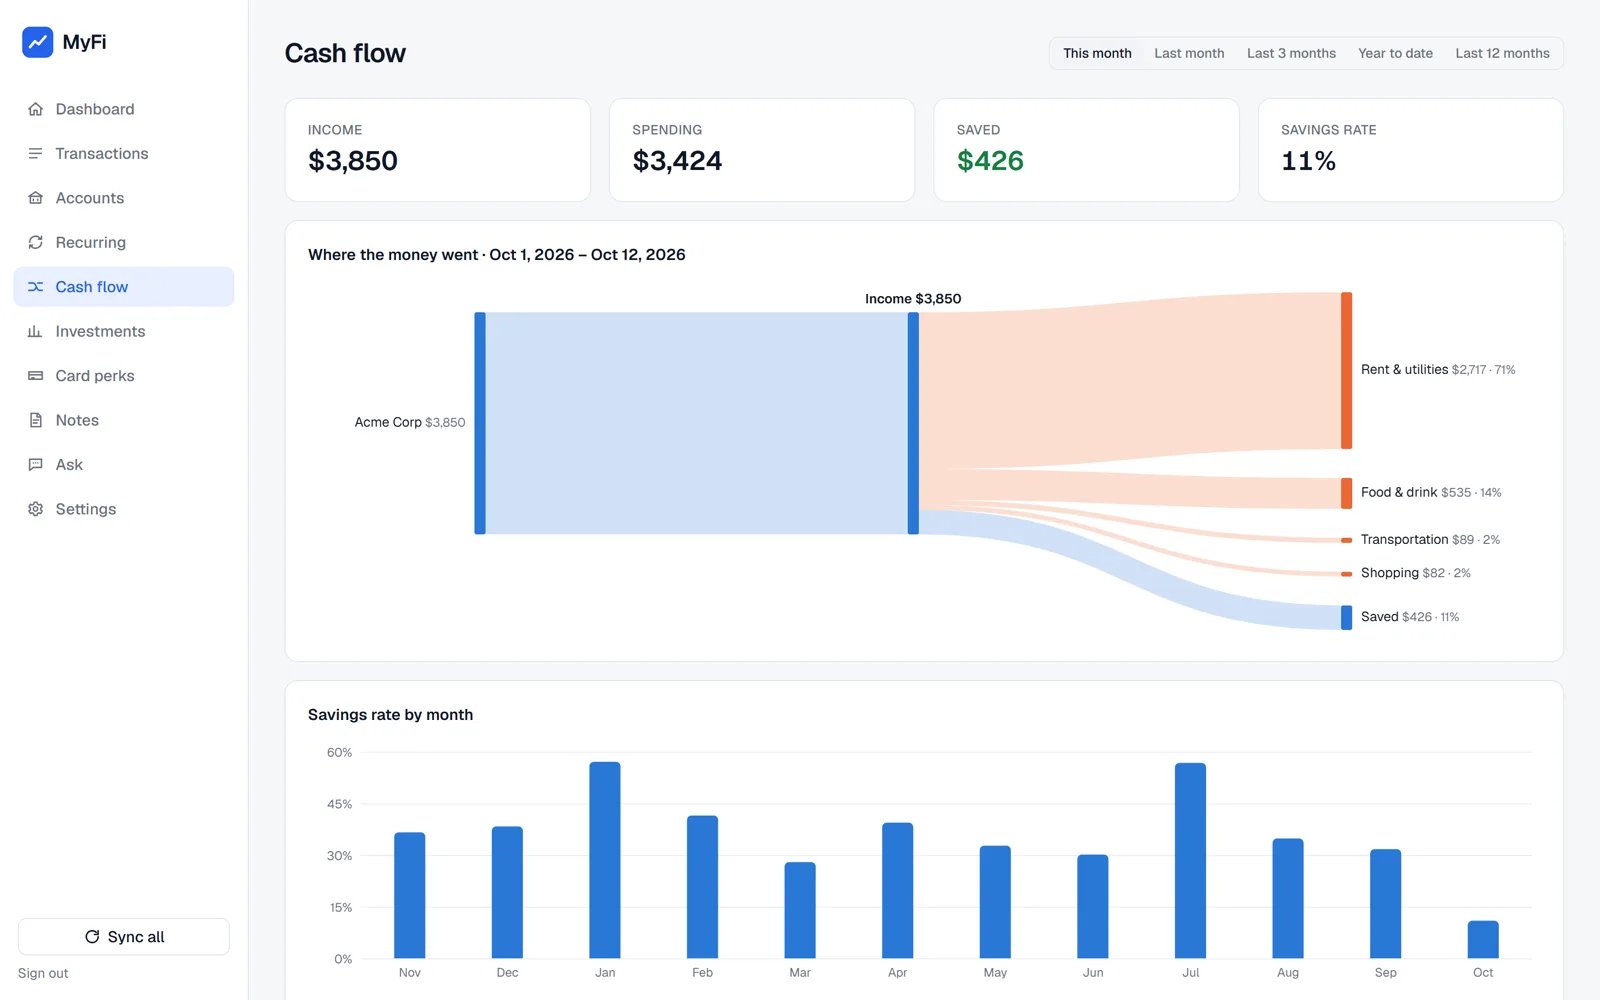Click the Transactions list icon
Screen dimensions: 1600x1000
35,153
